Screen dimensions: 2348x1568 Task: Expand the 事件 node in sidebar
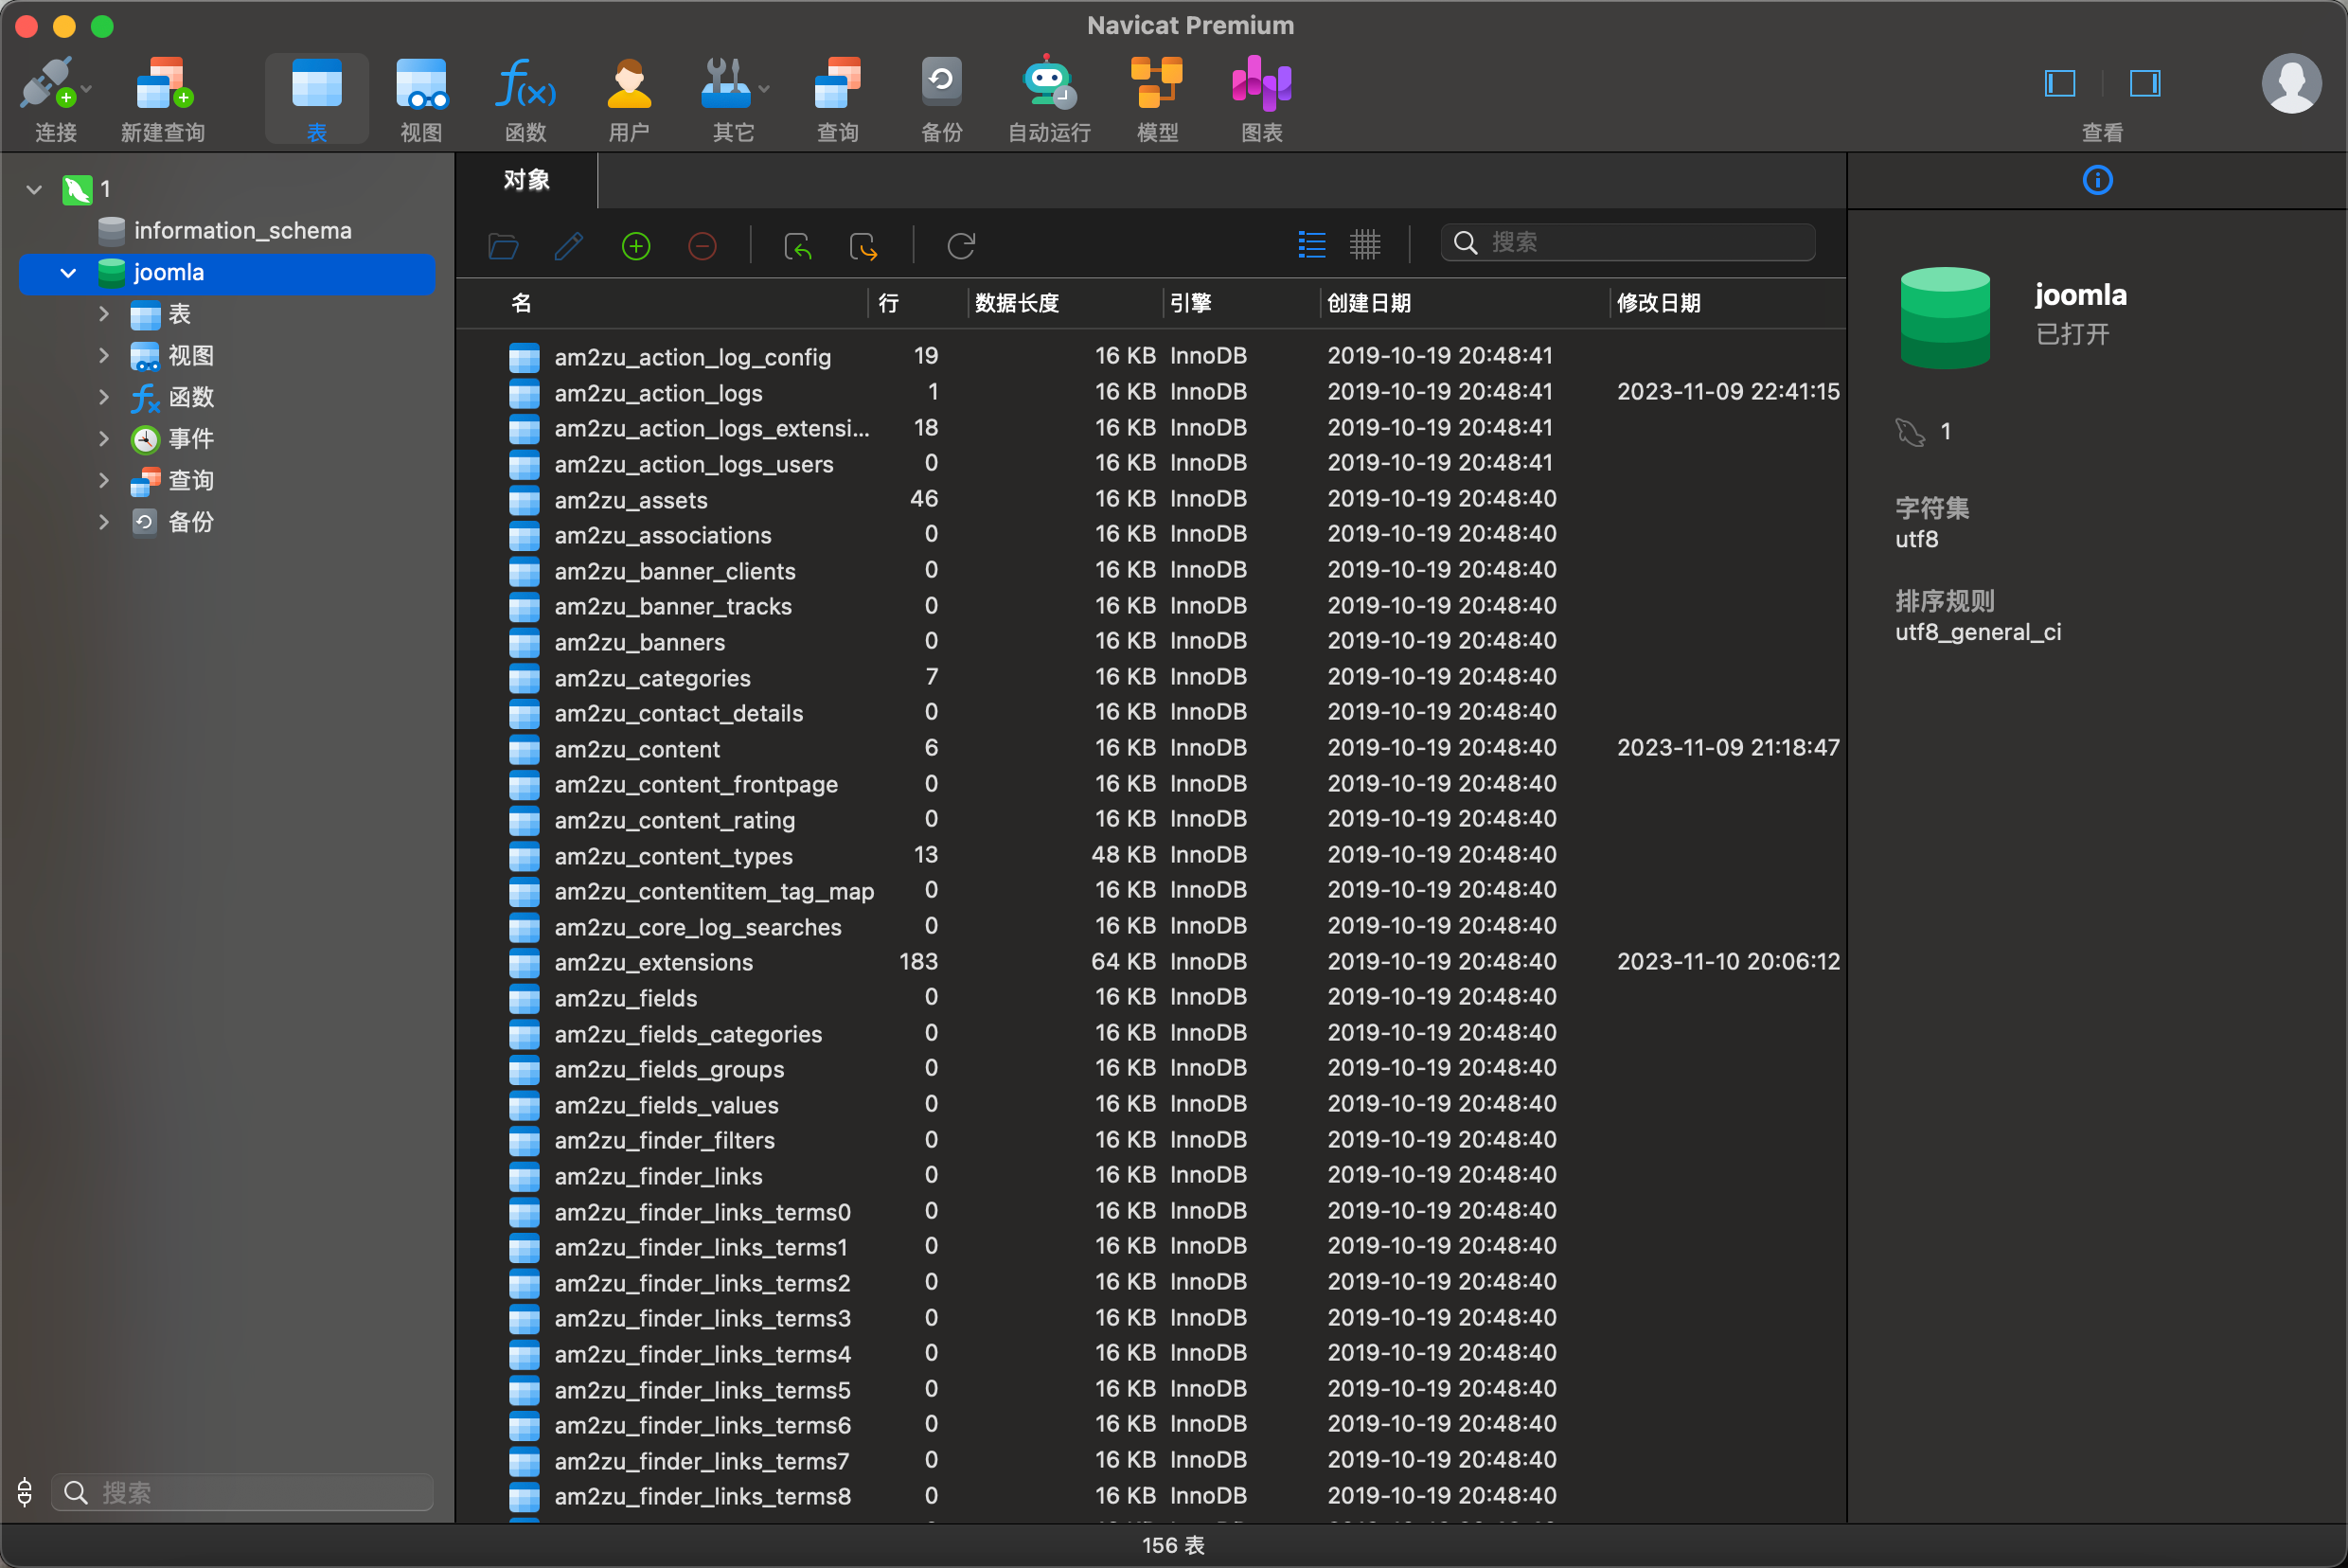104,438
